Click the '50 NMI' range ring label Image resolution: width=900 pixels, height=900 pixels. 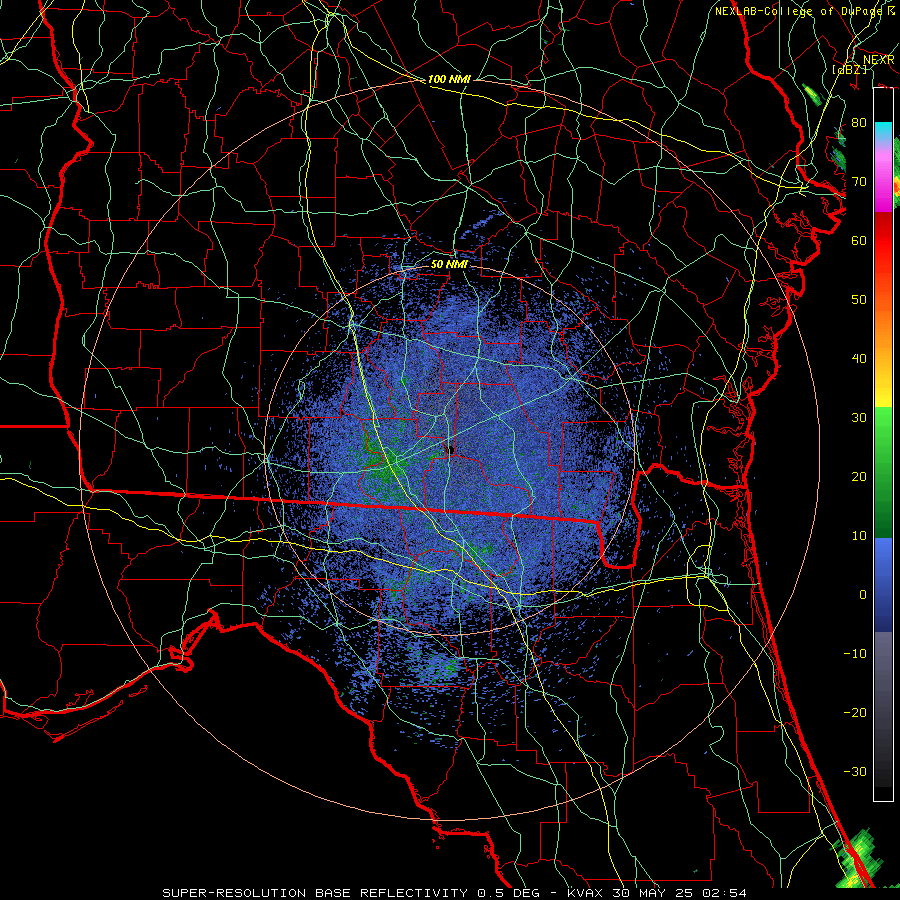[x=449, y=265]
